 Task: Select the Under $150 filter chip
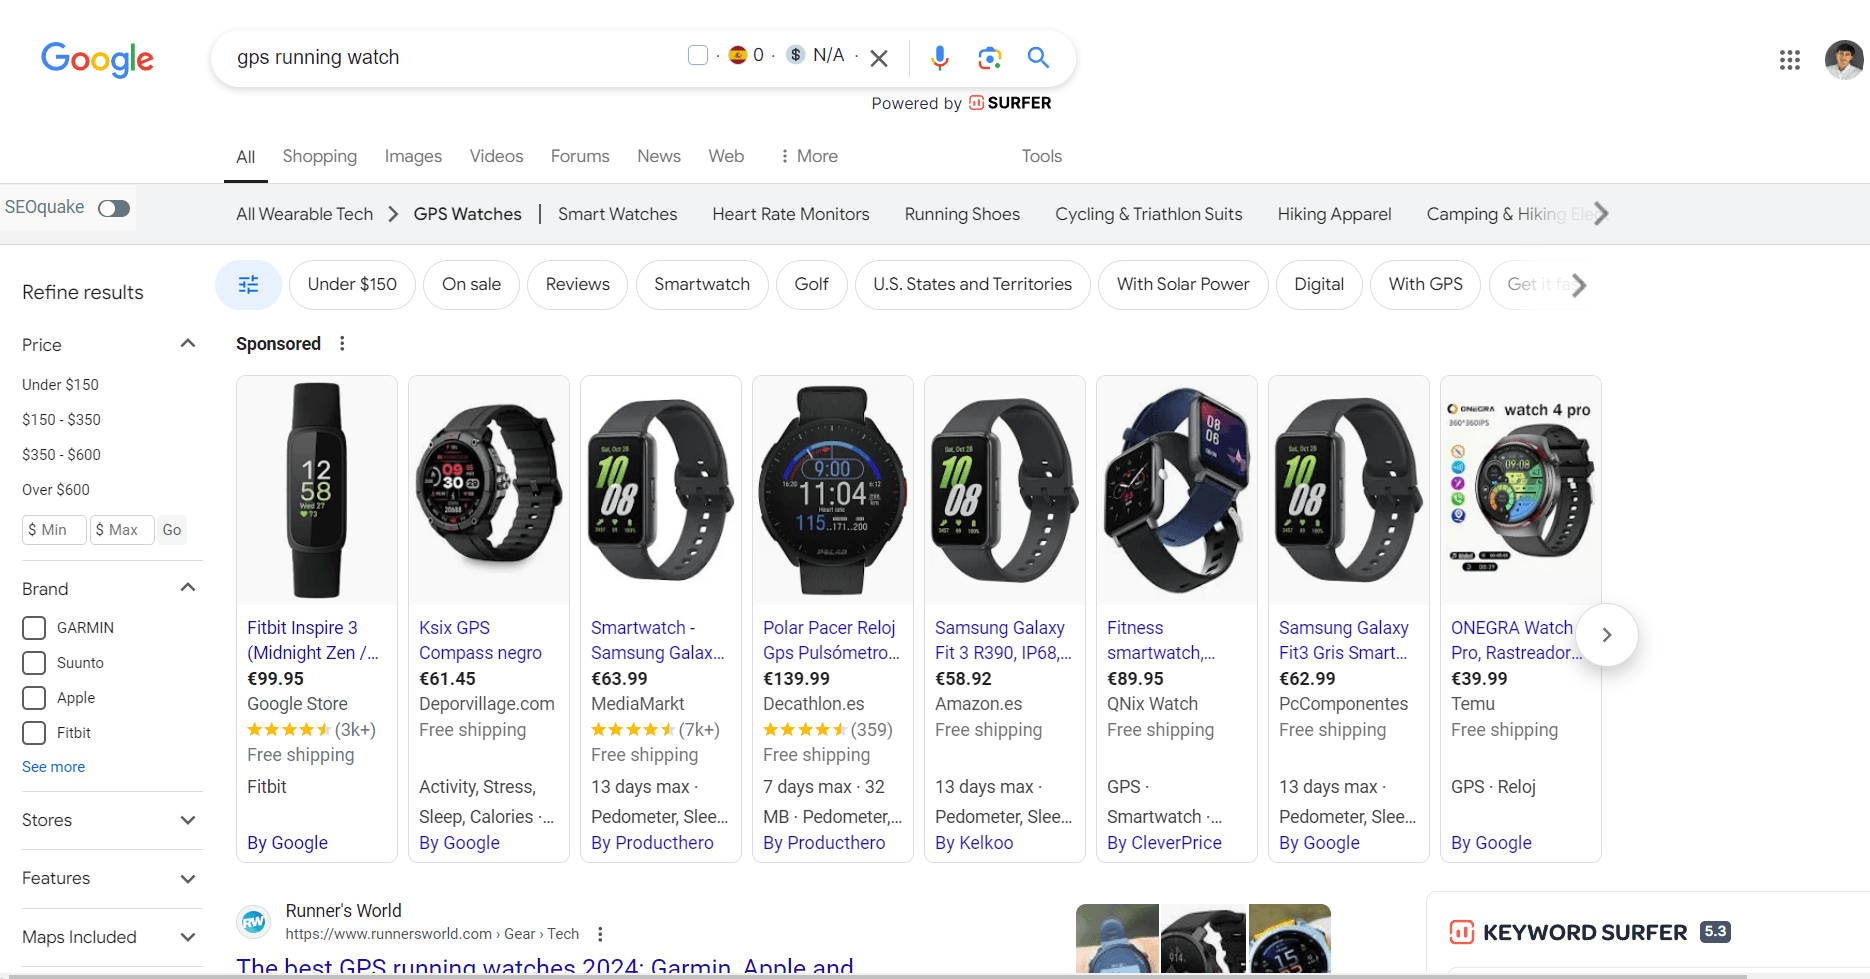(x=352, y=285)
